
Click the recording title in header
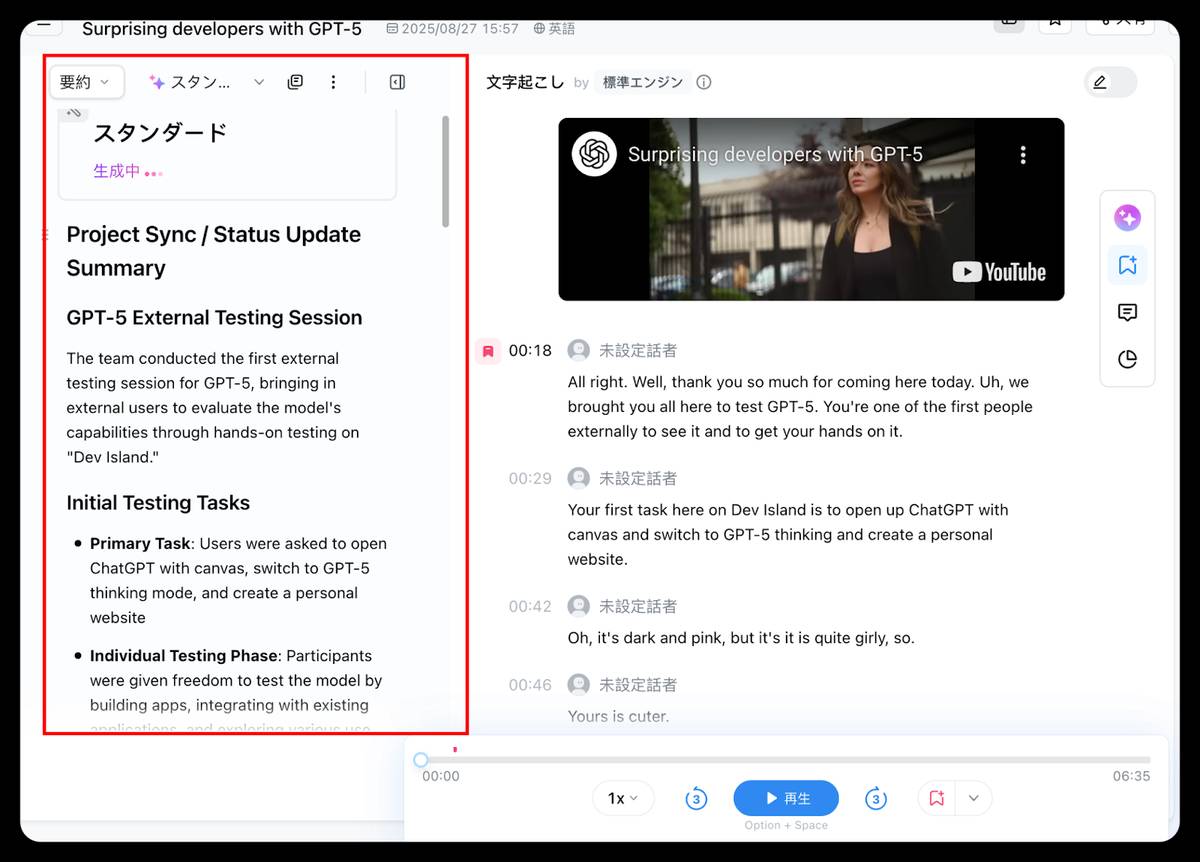tap(222, 29)
